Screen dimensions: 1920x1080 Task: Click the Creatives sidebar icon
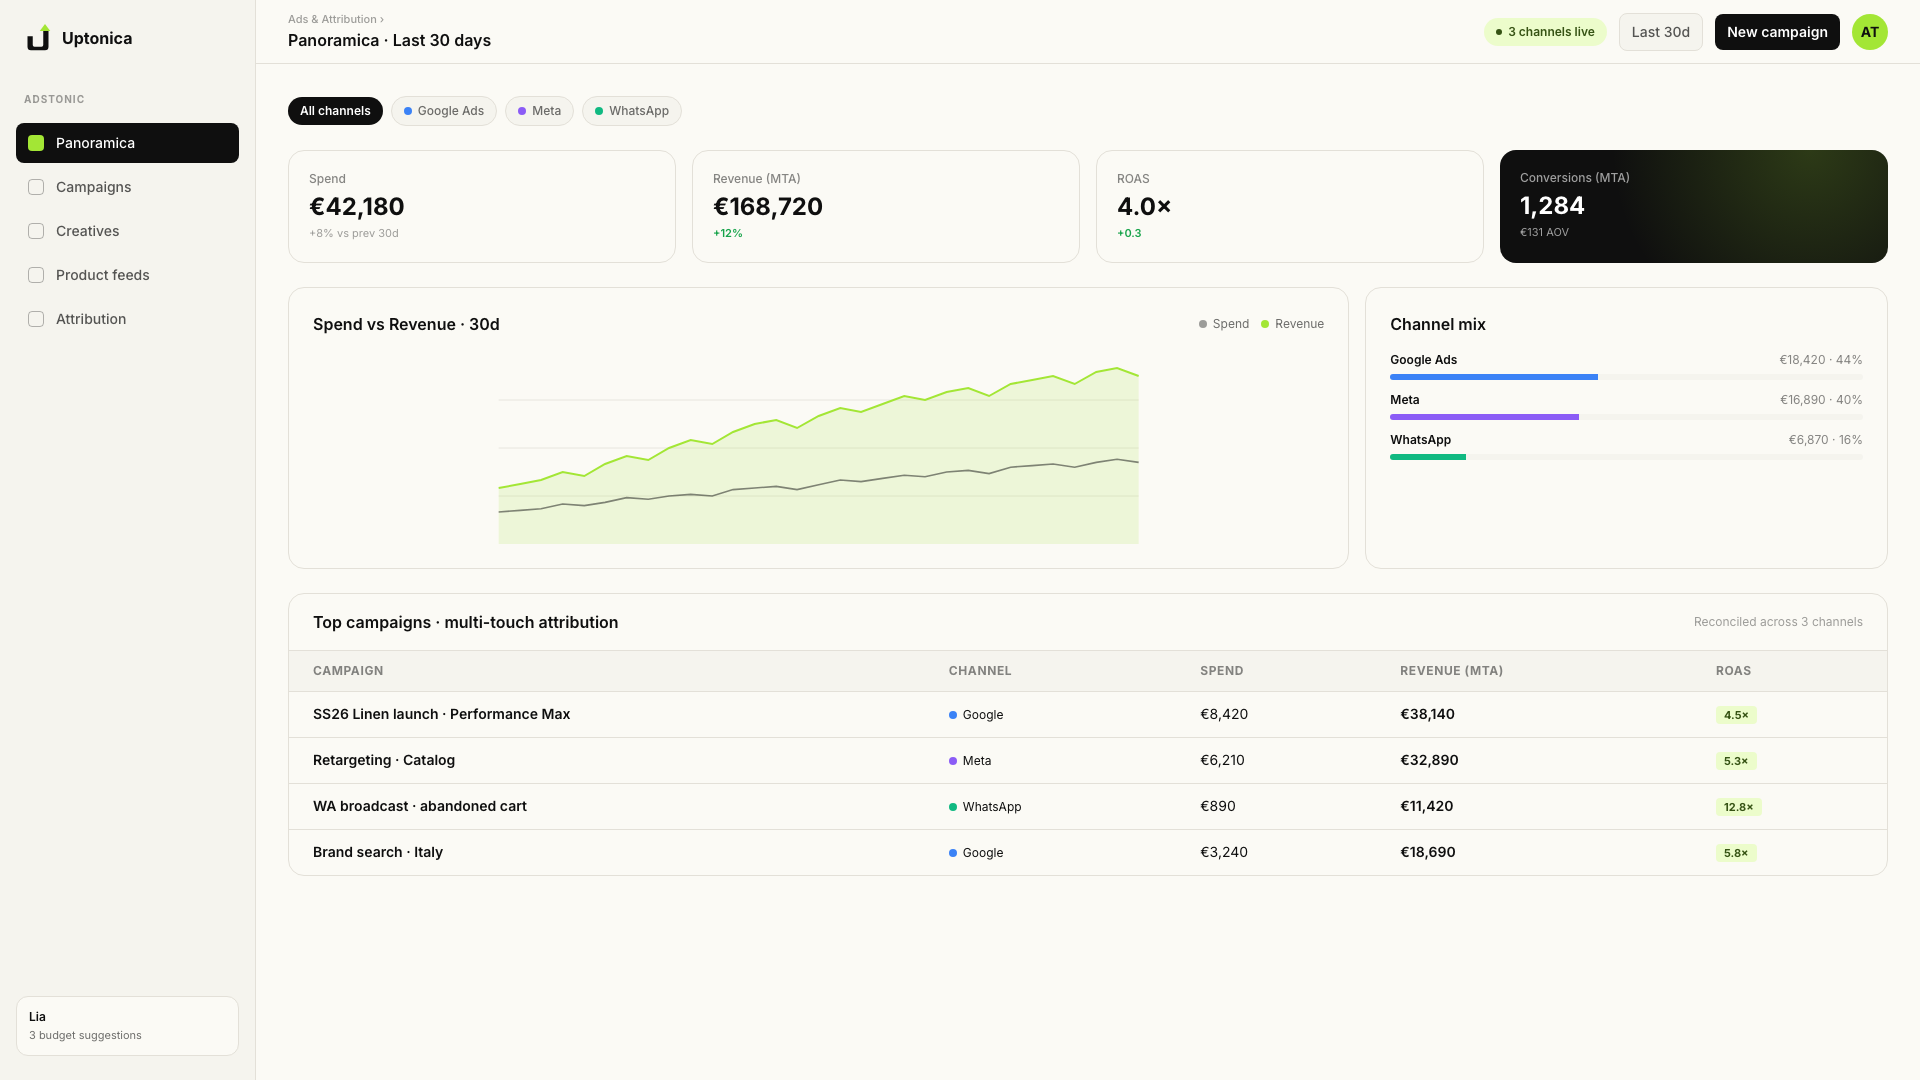pyautogui.click(x=36, y=231)
